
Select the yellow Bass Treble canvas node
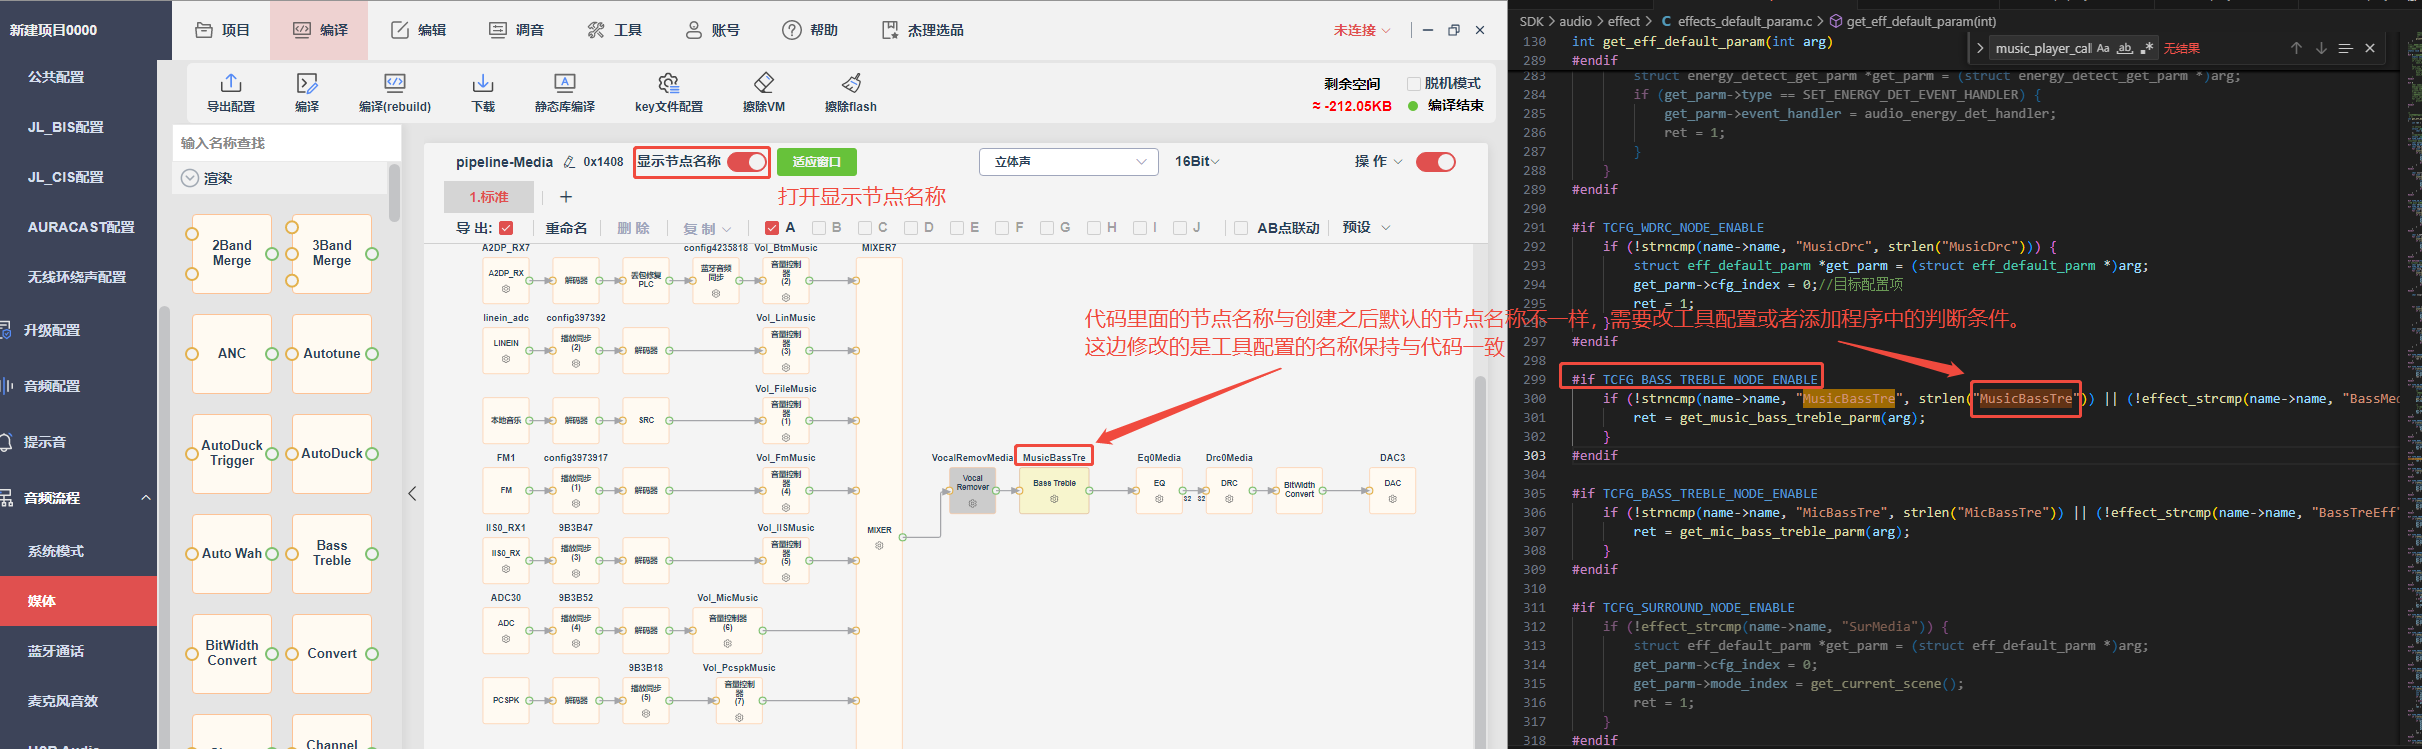tap(1054, 490)
